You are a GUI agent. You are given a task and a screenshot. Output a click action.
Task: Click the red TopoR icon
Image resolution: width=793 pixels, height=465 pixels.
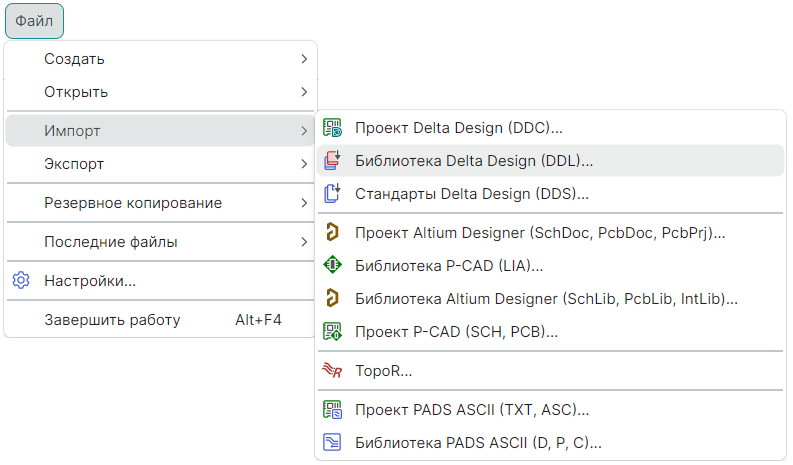333,371
